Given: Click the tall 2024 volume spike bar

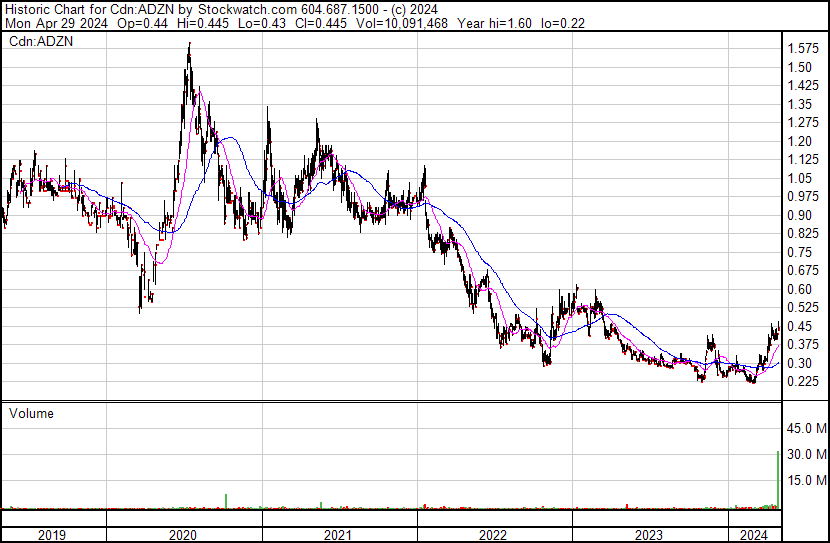Looking at the screenshot, I should click(x=778, y=480).
